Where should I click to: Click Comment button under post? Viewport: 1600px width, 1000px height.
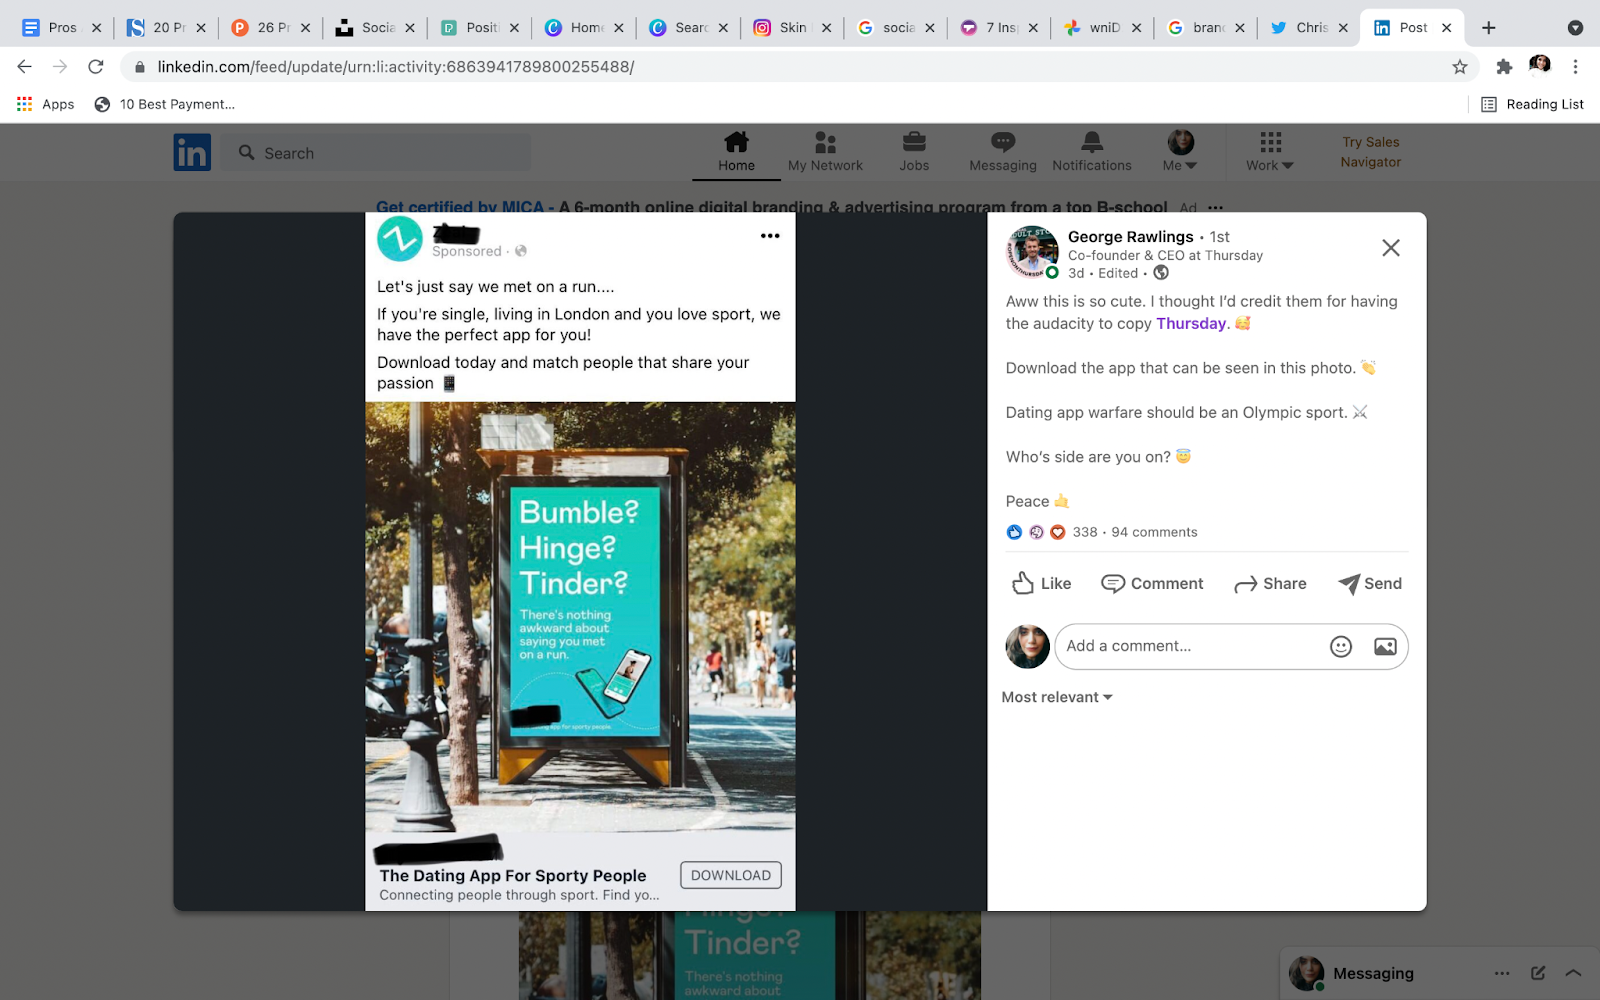(1152, 583)
